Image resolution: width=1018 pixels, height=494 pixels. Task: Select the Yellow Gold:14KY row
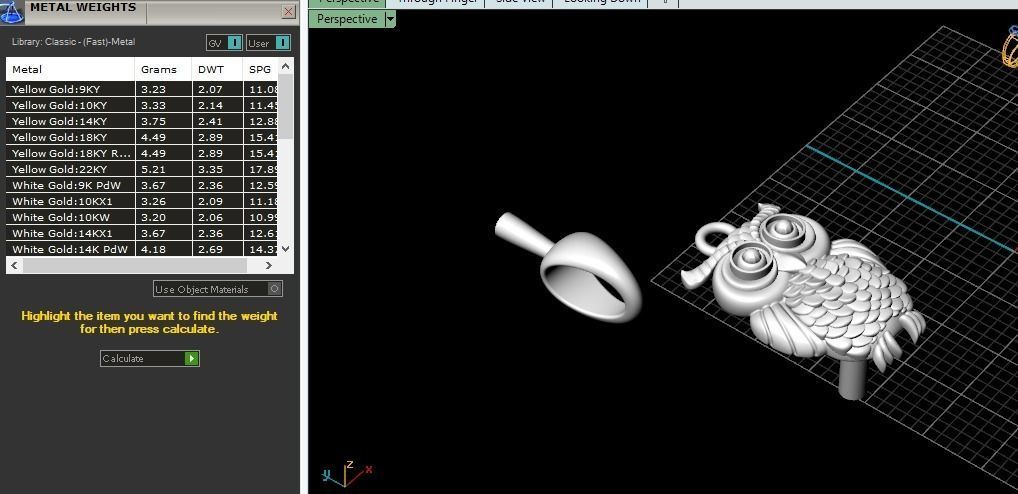tap(142, 121)
